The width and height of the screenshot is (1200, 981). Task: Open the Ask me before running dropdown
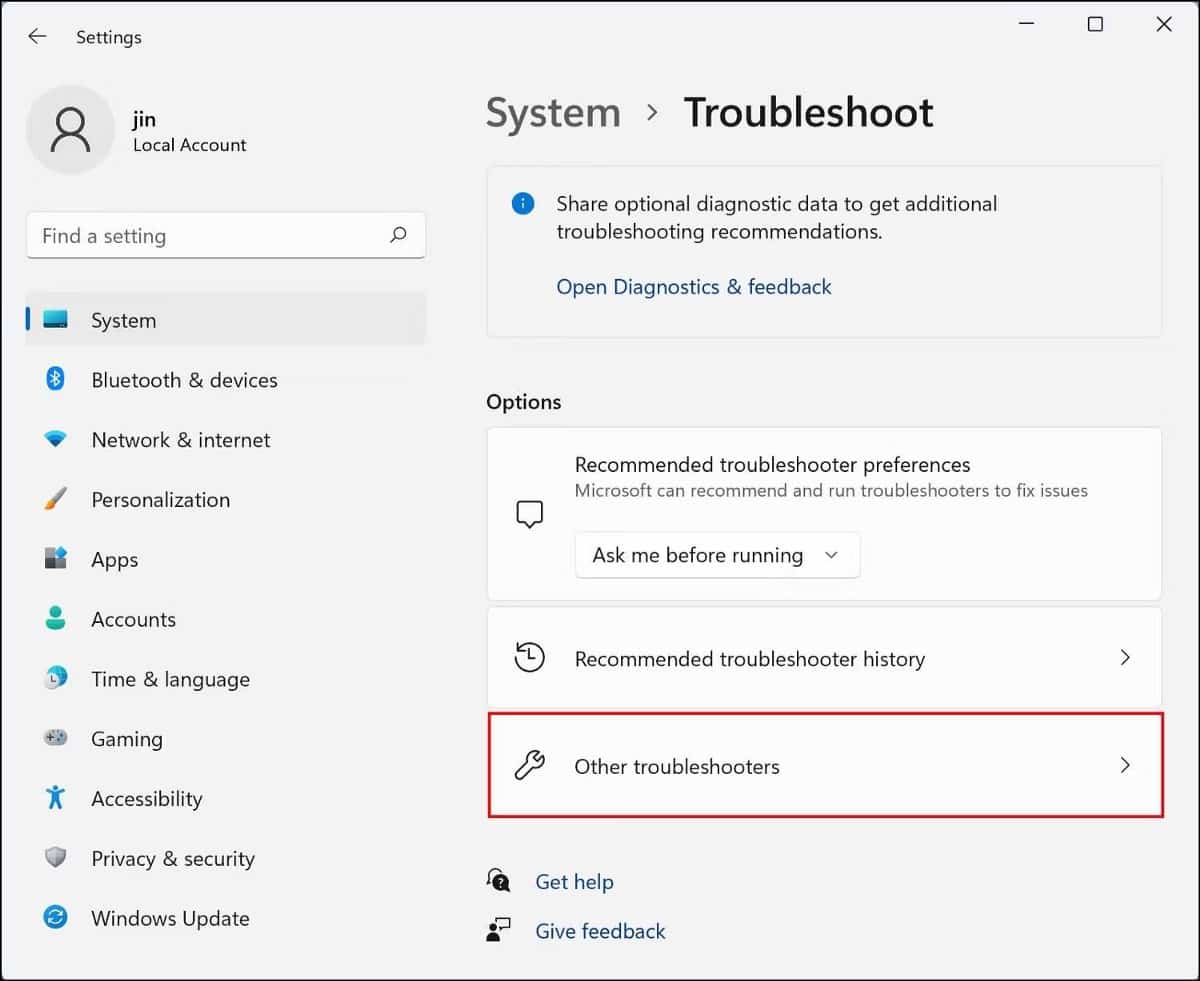click(x=717, y=555)
